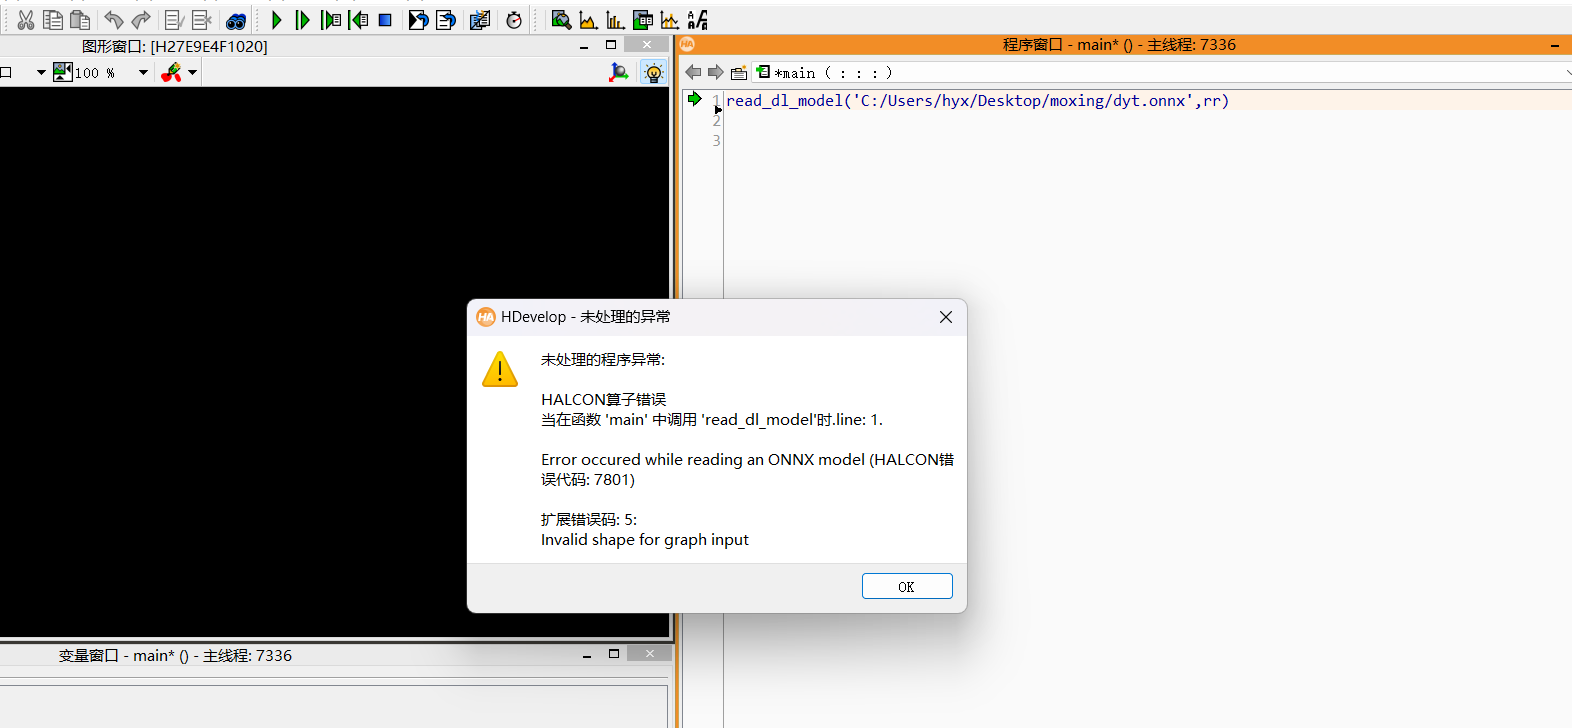The width and height of the screenshot is (1572, 728).
Task: Click the 'HALCON算子错误' text in dialog
Action: pos(604,400)
